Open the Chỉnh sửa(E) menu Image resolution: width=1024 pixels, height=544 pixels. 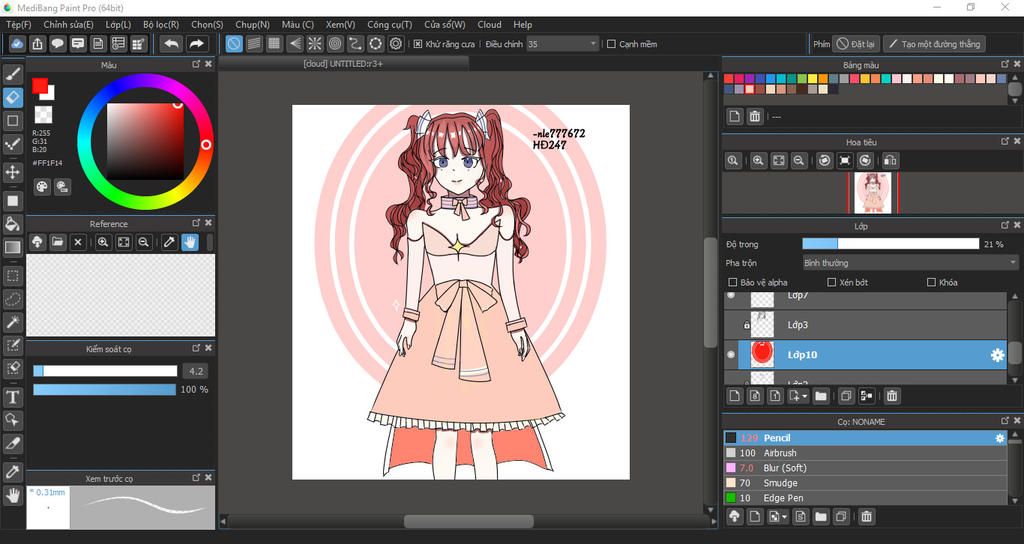point(68,24)
